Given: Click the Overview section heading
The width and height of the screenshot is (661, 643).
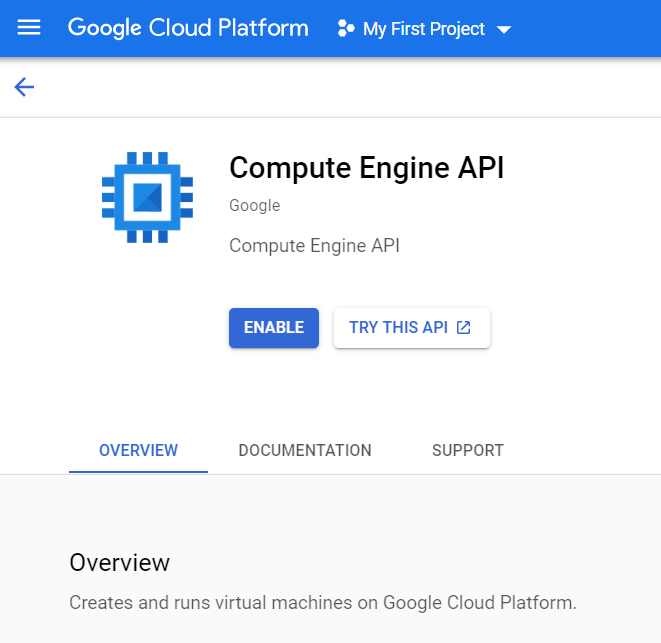Looking at the screenshot, I should click(x=119, y=562).
